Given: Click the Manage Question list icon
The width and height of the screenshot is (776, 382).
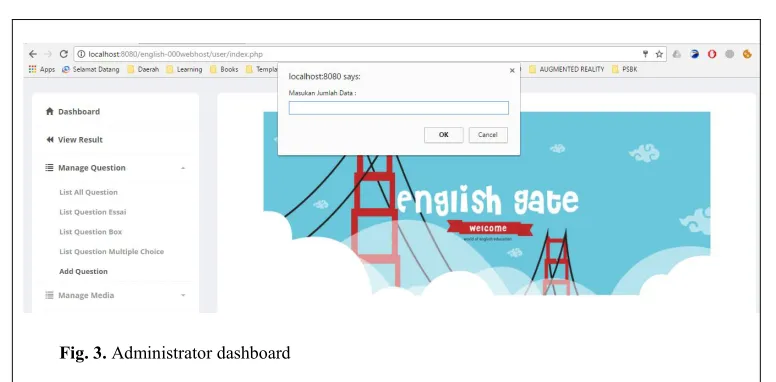Looking at the screenshot, I should point(49,168).
